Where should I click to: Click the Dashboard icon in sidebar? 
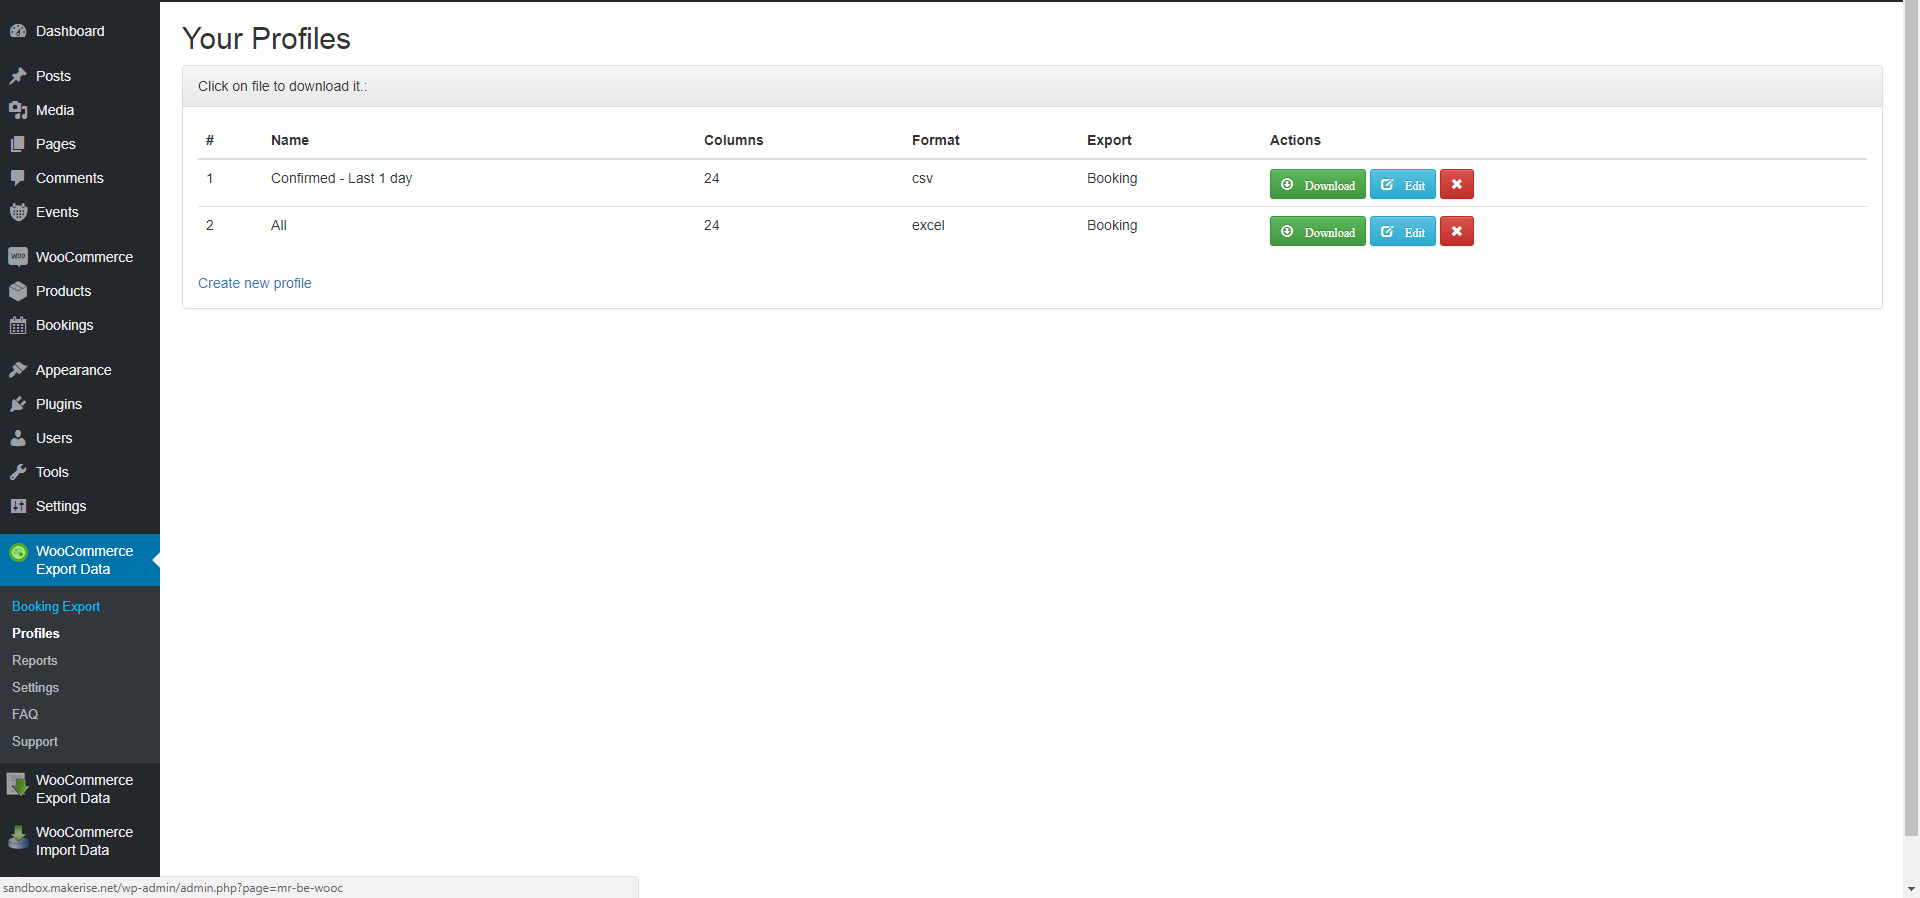tap(18, 31)
